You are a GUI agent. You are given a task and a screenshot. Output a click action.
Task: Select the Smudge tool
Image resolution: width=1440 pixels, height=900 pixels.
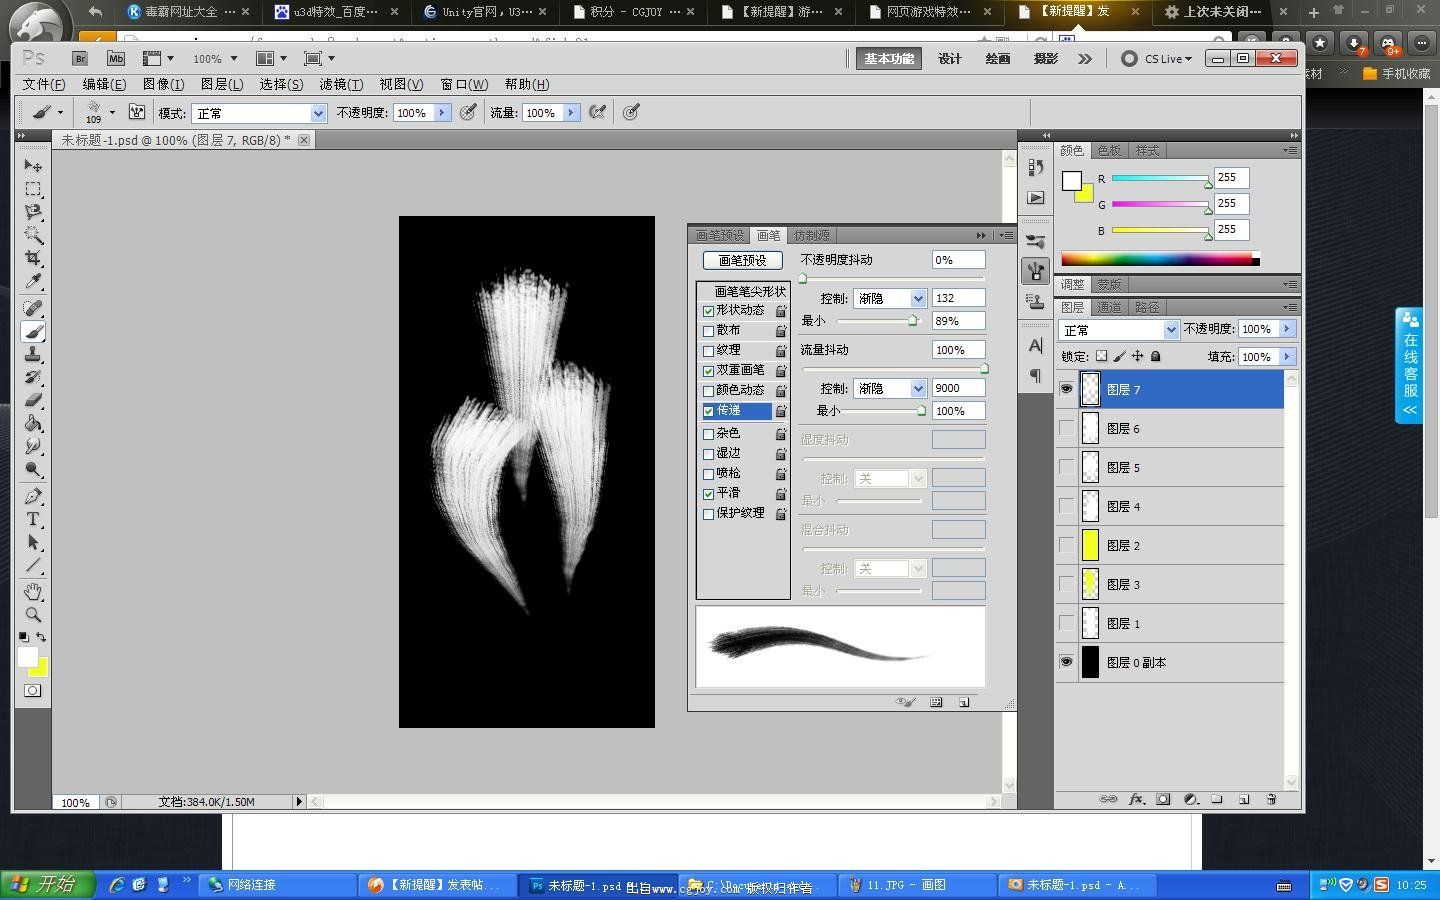point(33,446)
